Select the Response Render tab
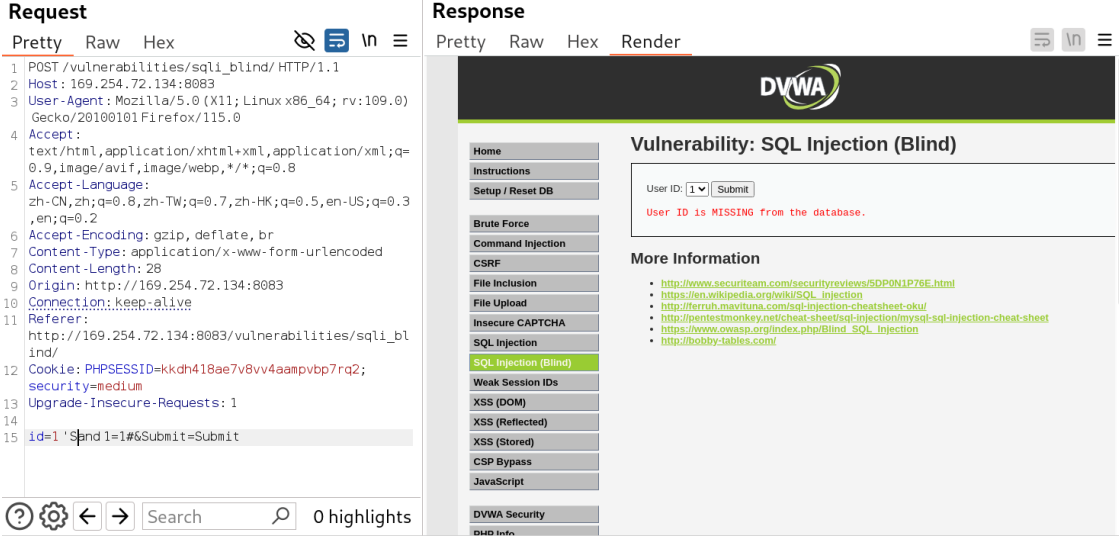The width and height of the screenshot is (1119, 537). point(651,42)
